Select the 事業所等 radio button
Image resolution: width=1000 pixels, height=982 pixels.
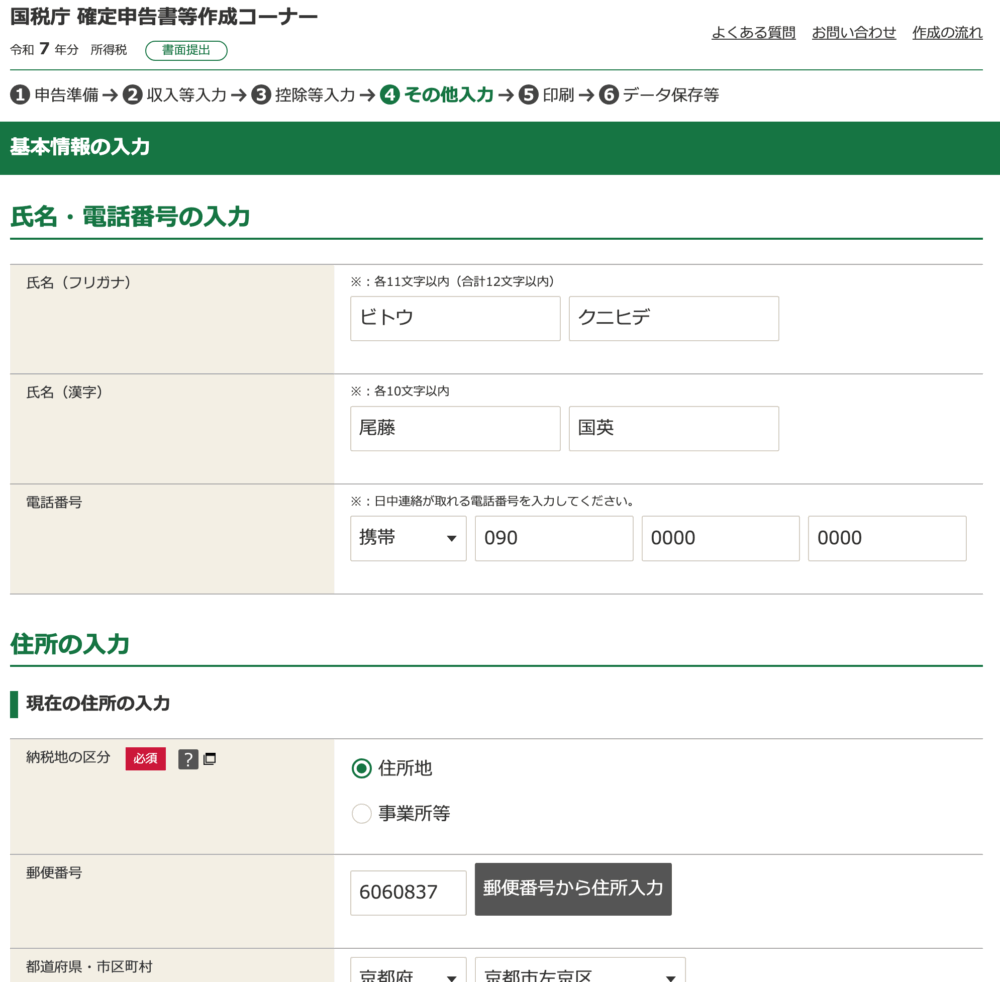point(361,813)
